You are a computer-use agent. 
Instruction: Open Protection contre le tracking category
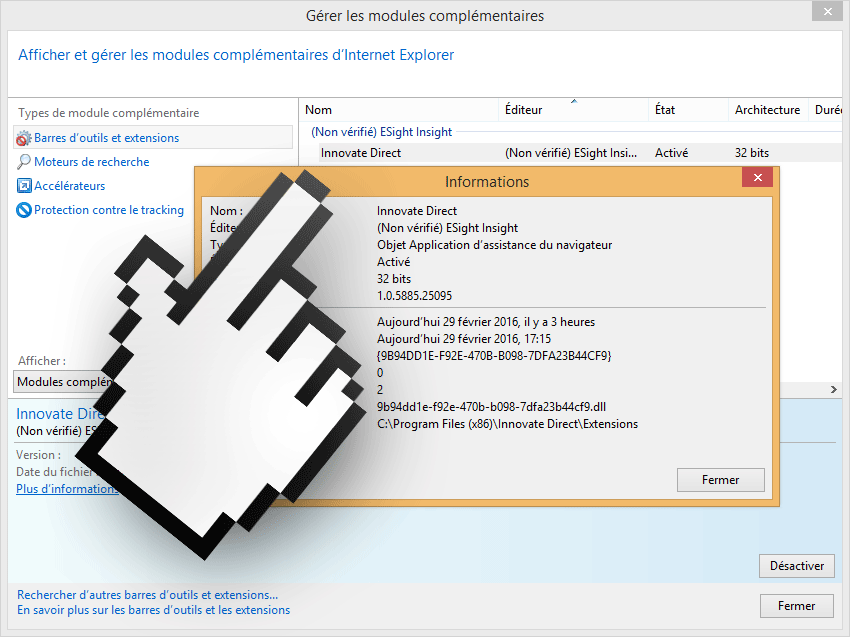(109, 210)
